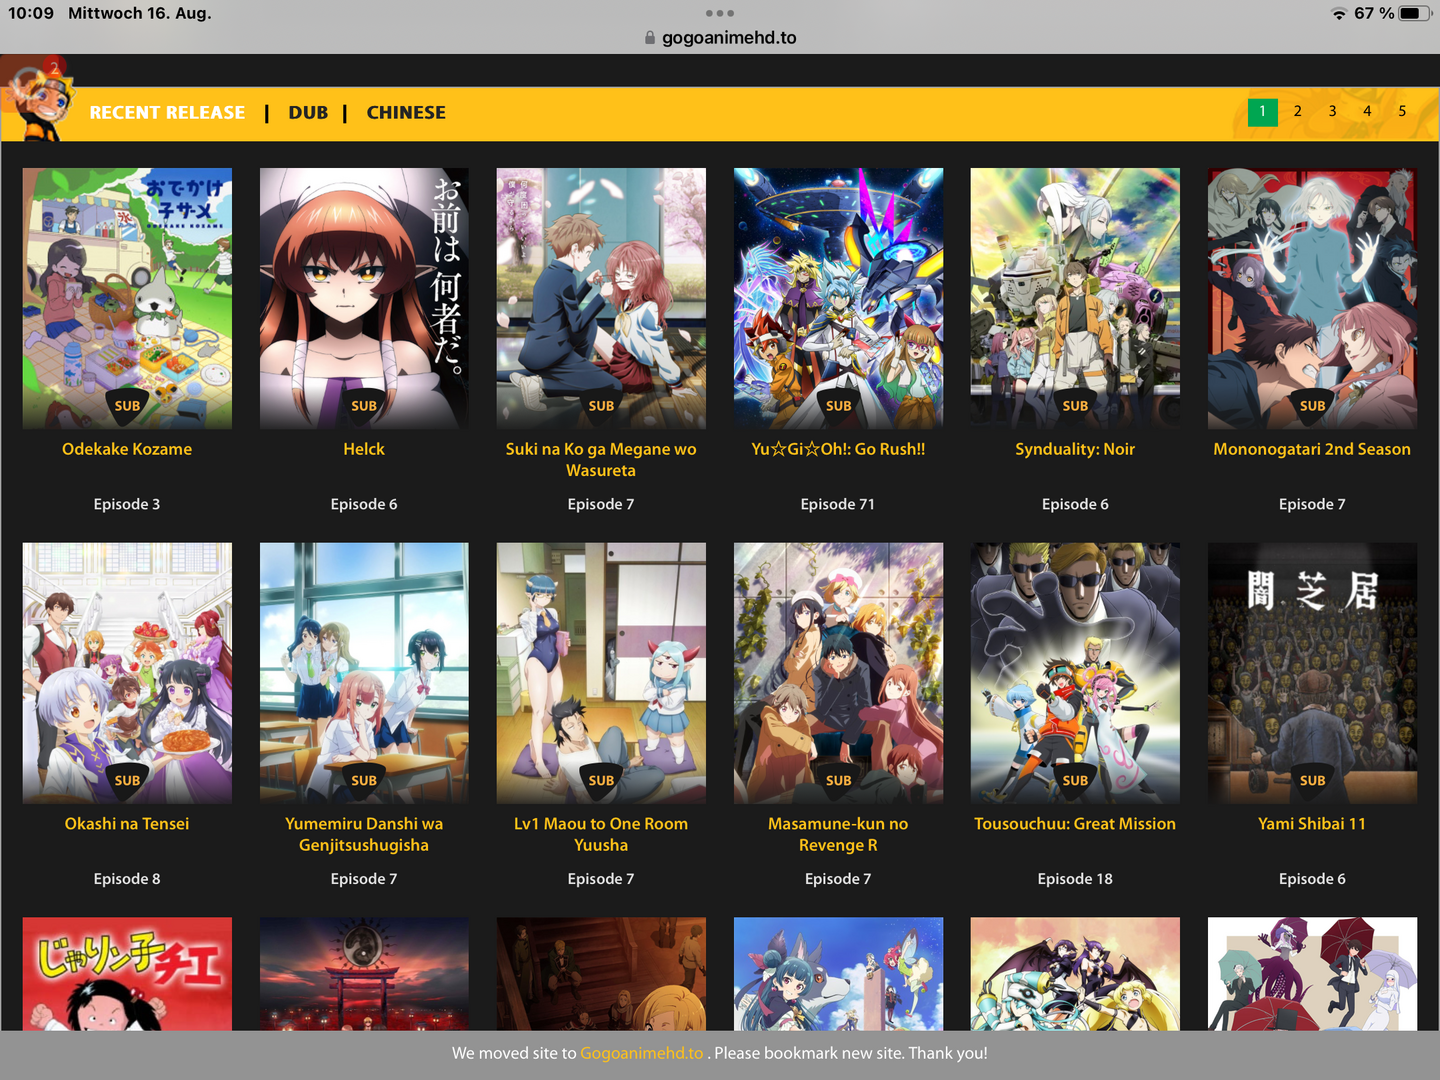Click the Yami Shibai 11 poster thumbnail
The width and height of the screenshot is (1440, 1080).
click(x=1312, y=673)
